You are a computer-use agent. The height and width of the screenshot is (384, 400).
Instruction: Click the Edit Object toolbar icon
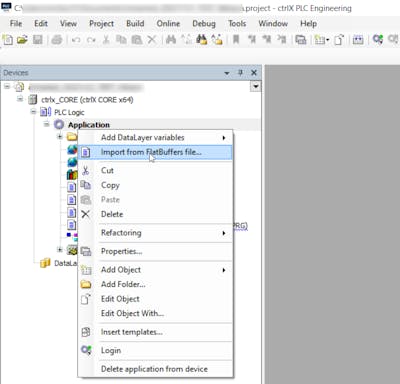tap(339, 40)
